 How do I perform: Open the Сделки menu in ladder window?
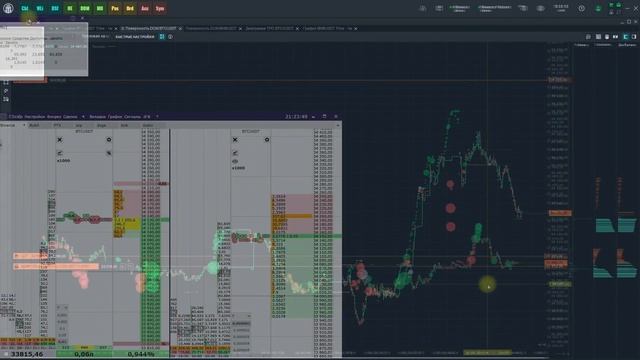click(x=70, y=117)
